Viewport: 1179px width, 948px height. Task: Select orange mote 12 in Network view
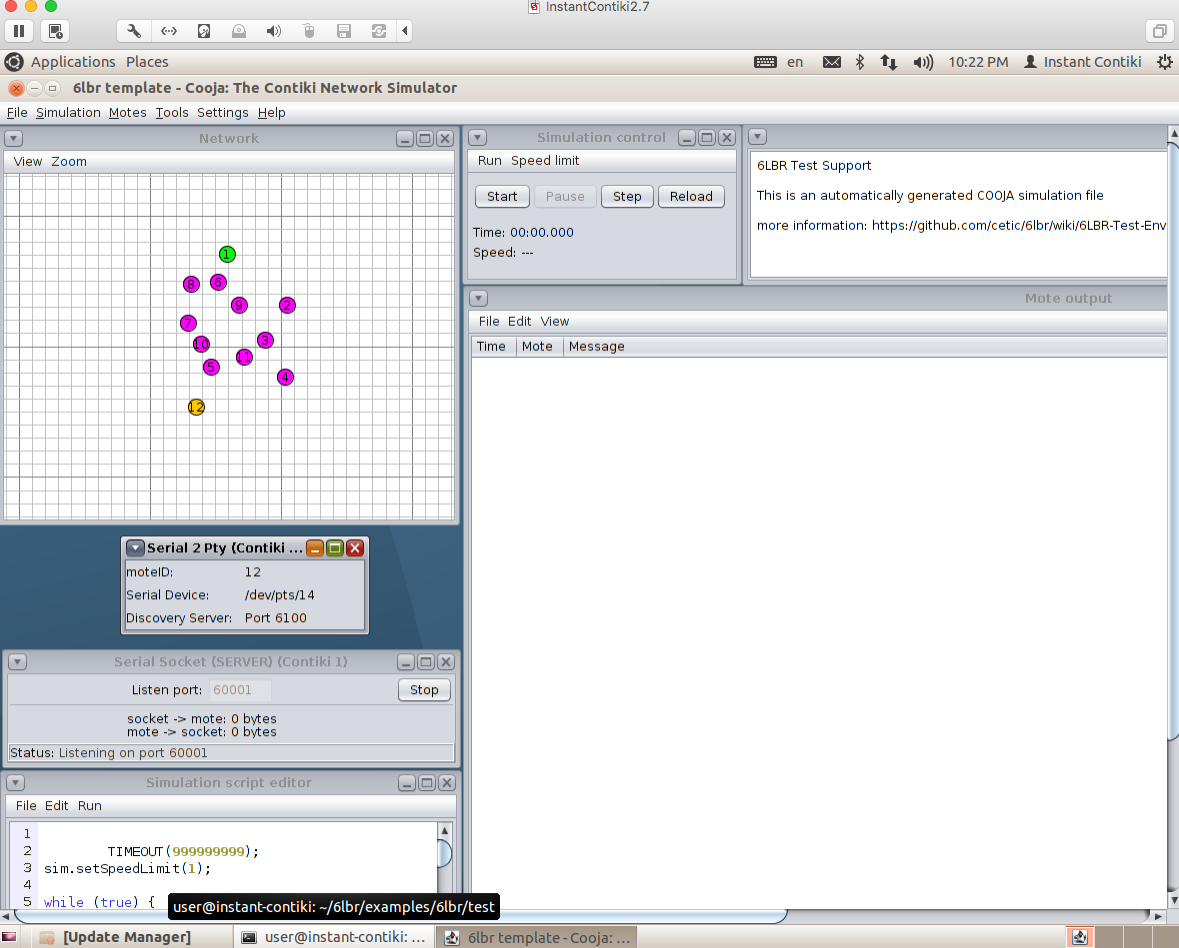pos(196,407)
